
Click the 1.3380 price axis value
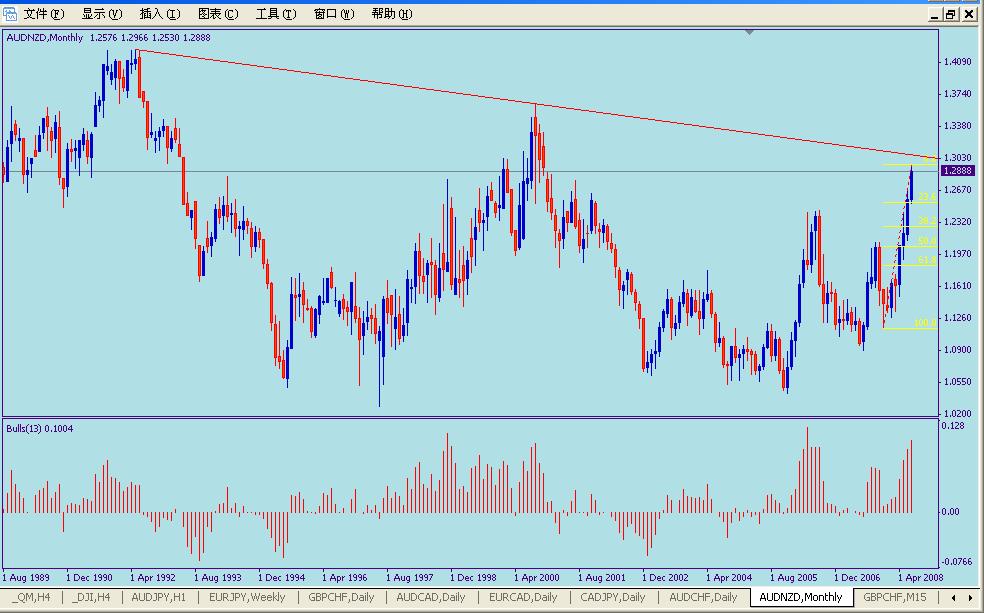pos(958,125)
